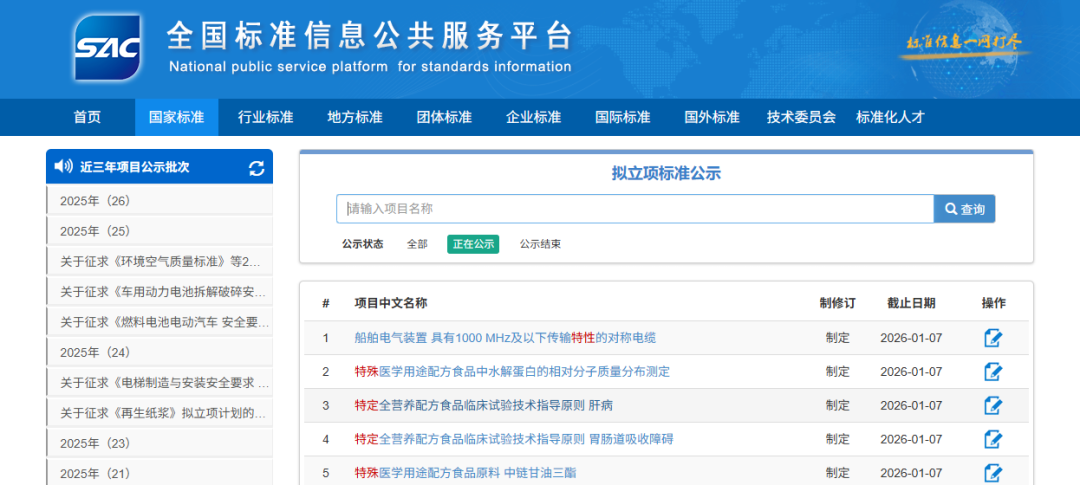
Task: Open the 国际标准 navigation tab
Action: tap(623, 117)
